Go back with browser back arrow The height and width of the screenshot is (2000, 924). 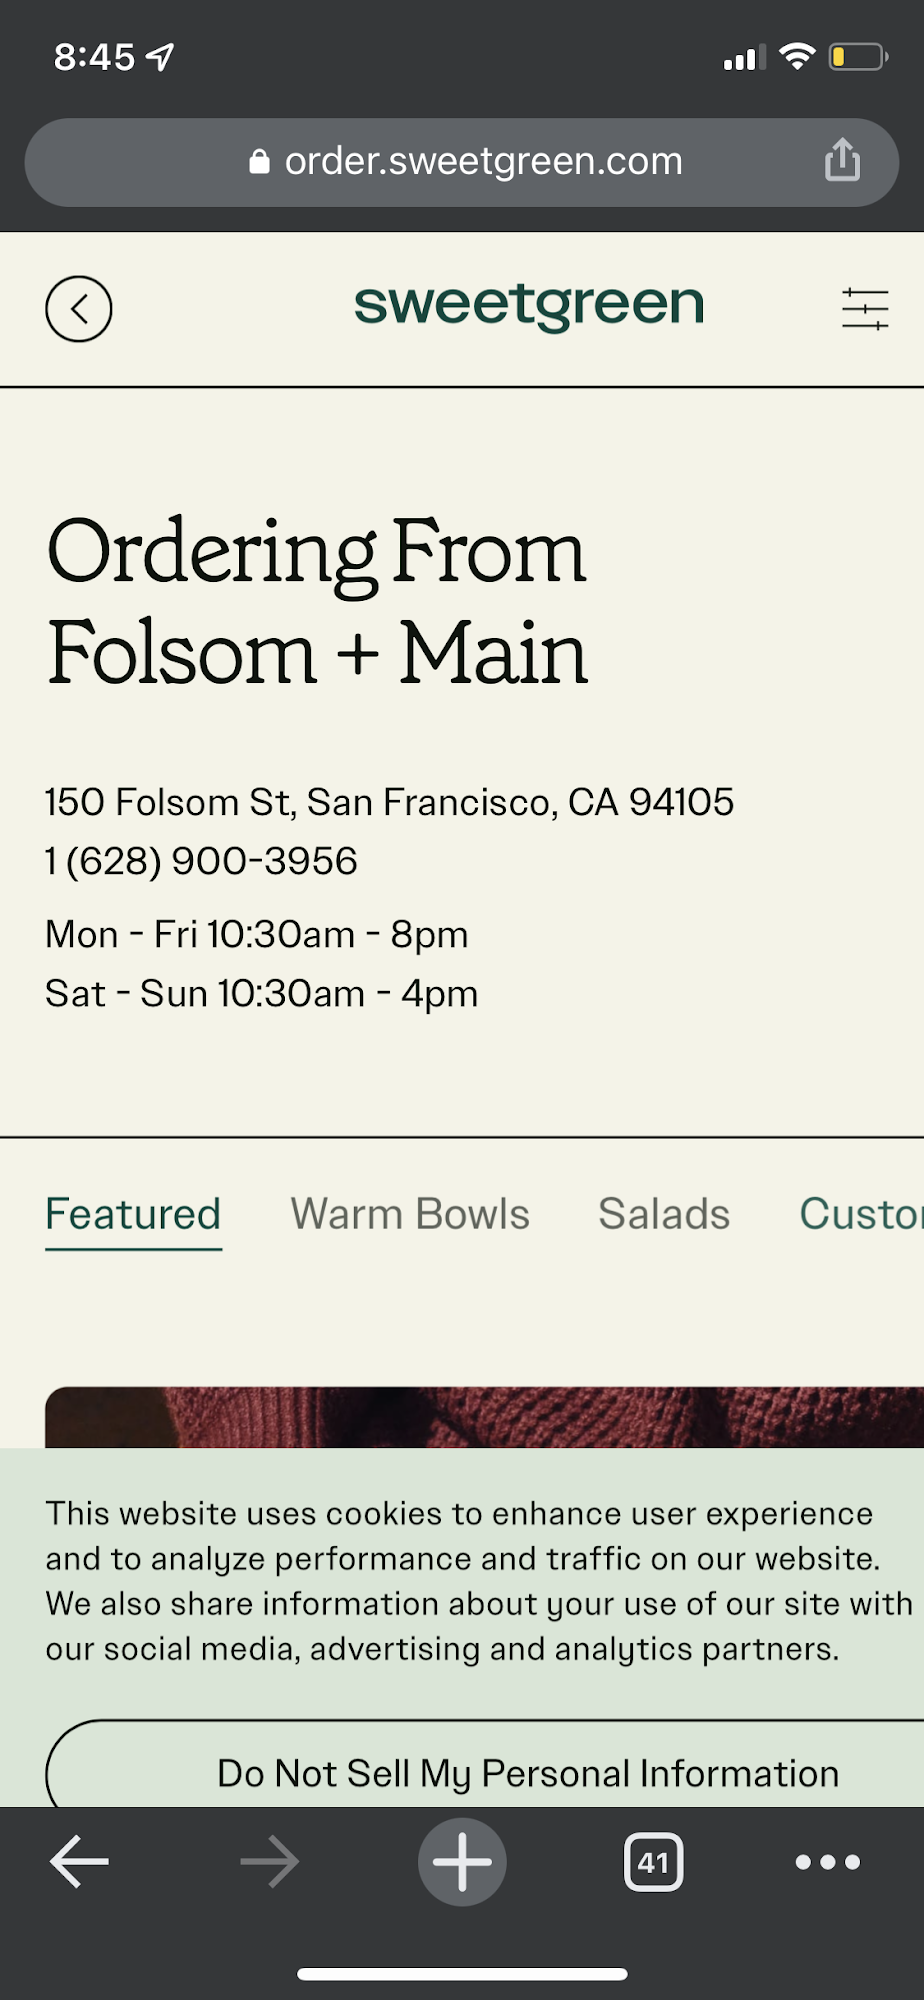pyautogui.click(x=79, y=1862)
